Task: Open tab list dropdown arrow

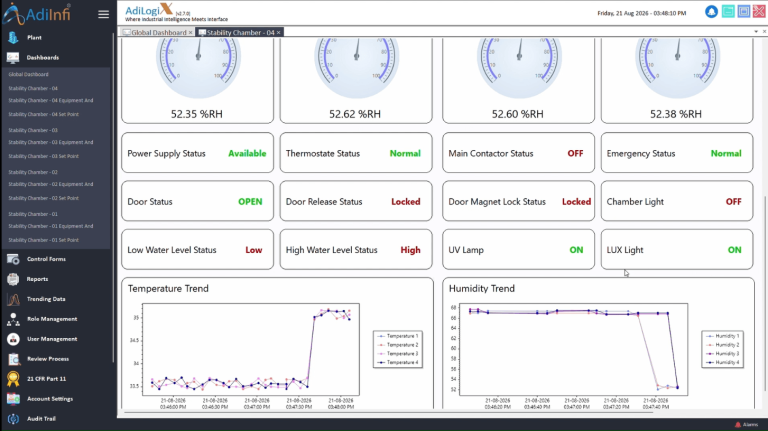Action: click(755, 32)
